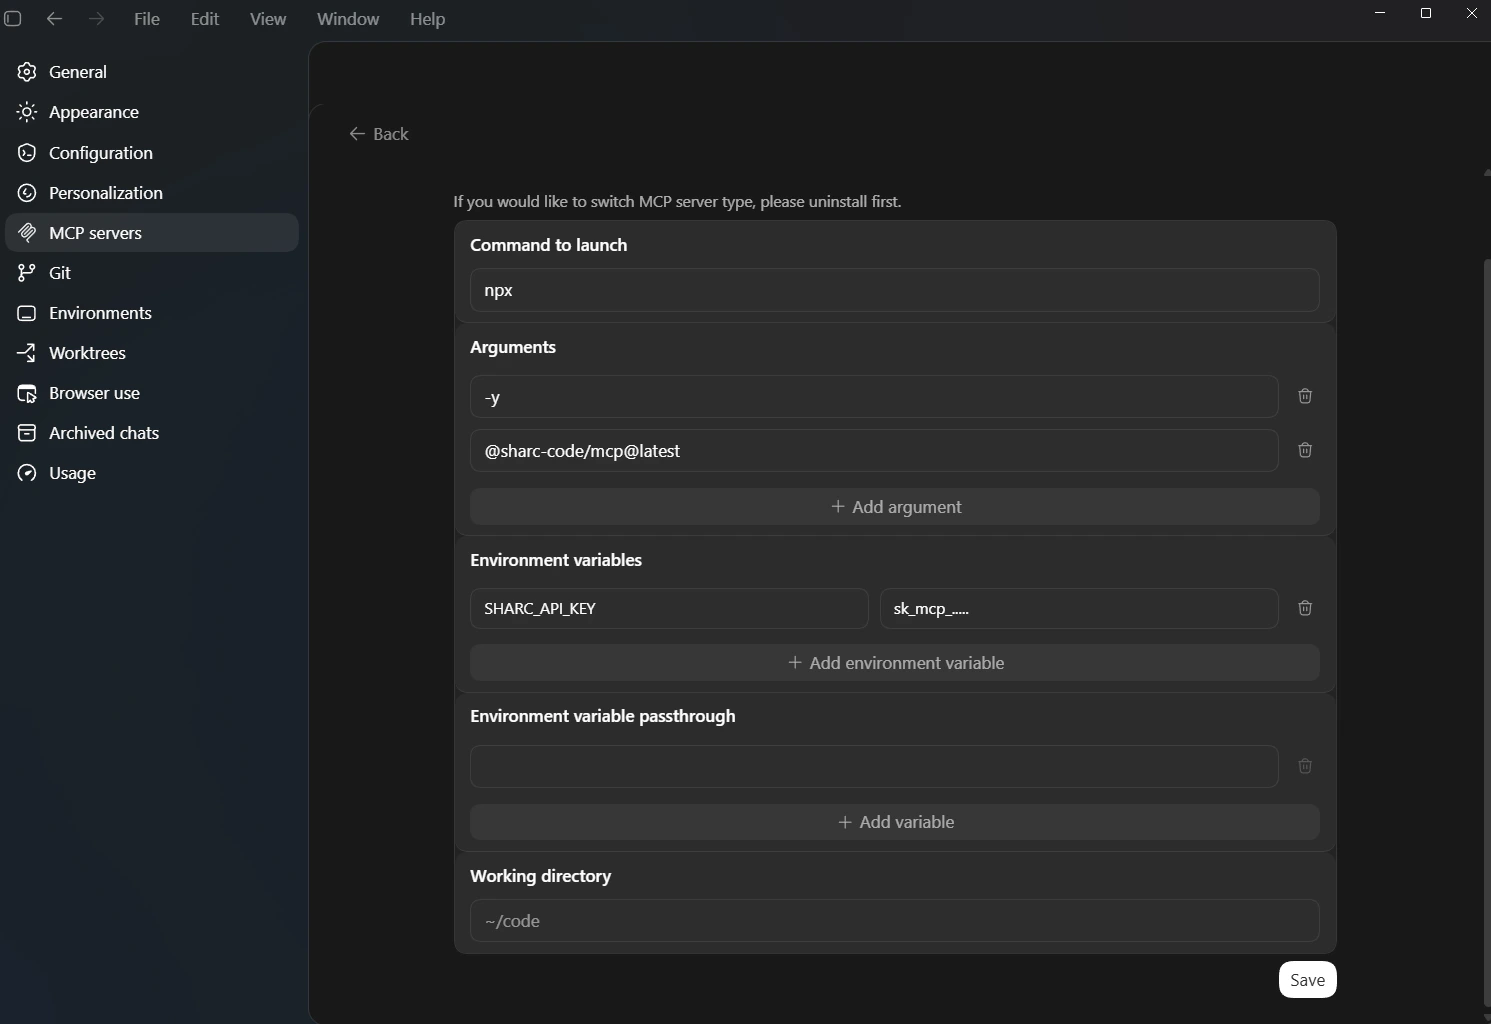The image size is (1491, 1024).
Task: Select MCP servers in sidebar
Action: pos(152,233)
